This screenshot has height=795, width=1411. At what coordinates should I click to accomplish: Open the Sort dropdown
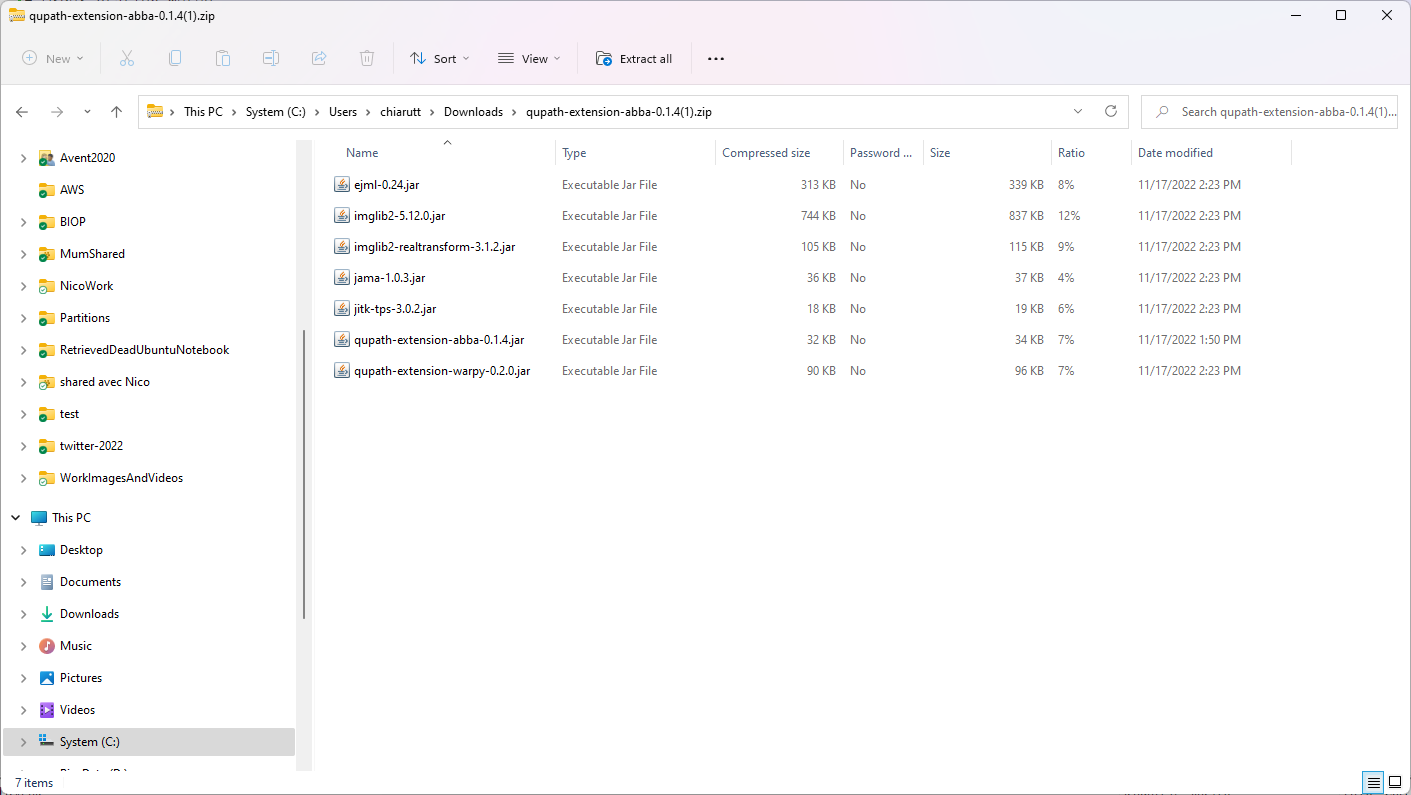pos(439,58)
